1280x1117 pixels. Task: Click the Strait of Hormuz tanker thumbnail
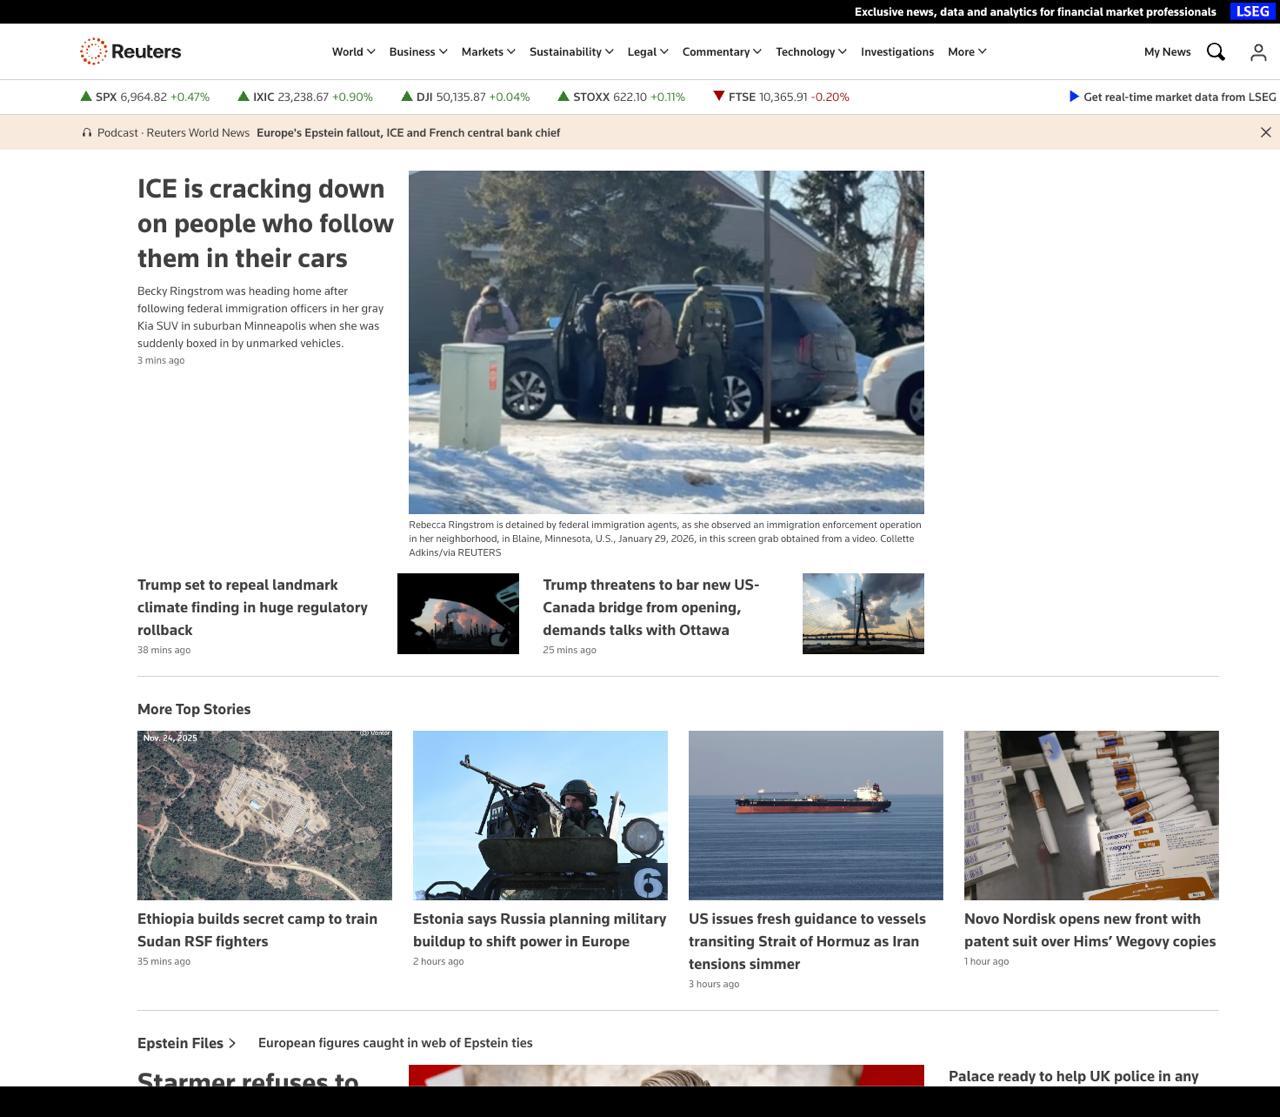(x=815, y=815)
